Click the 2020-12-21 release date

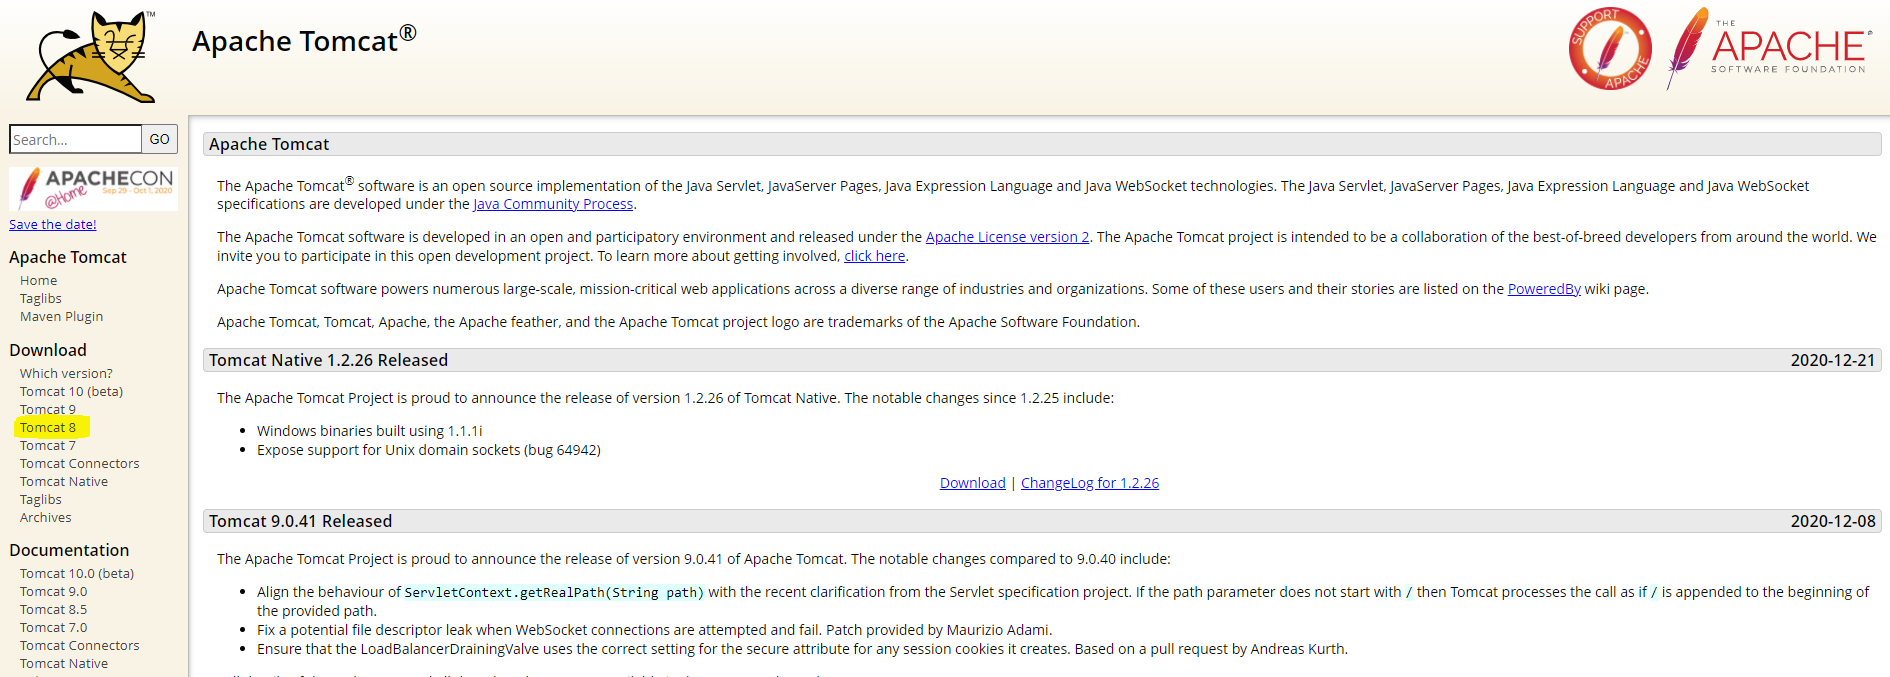(1833, 360)
